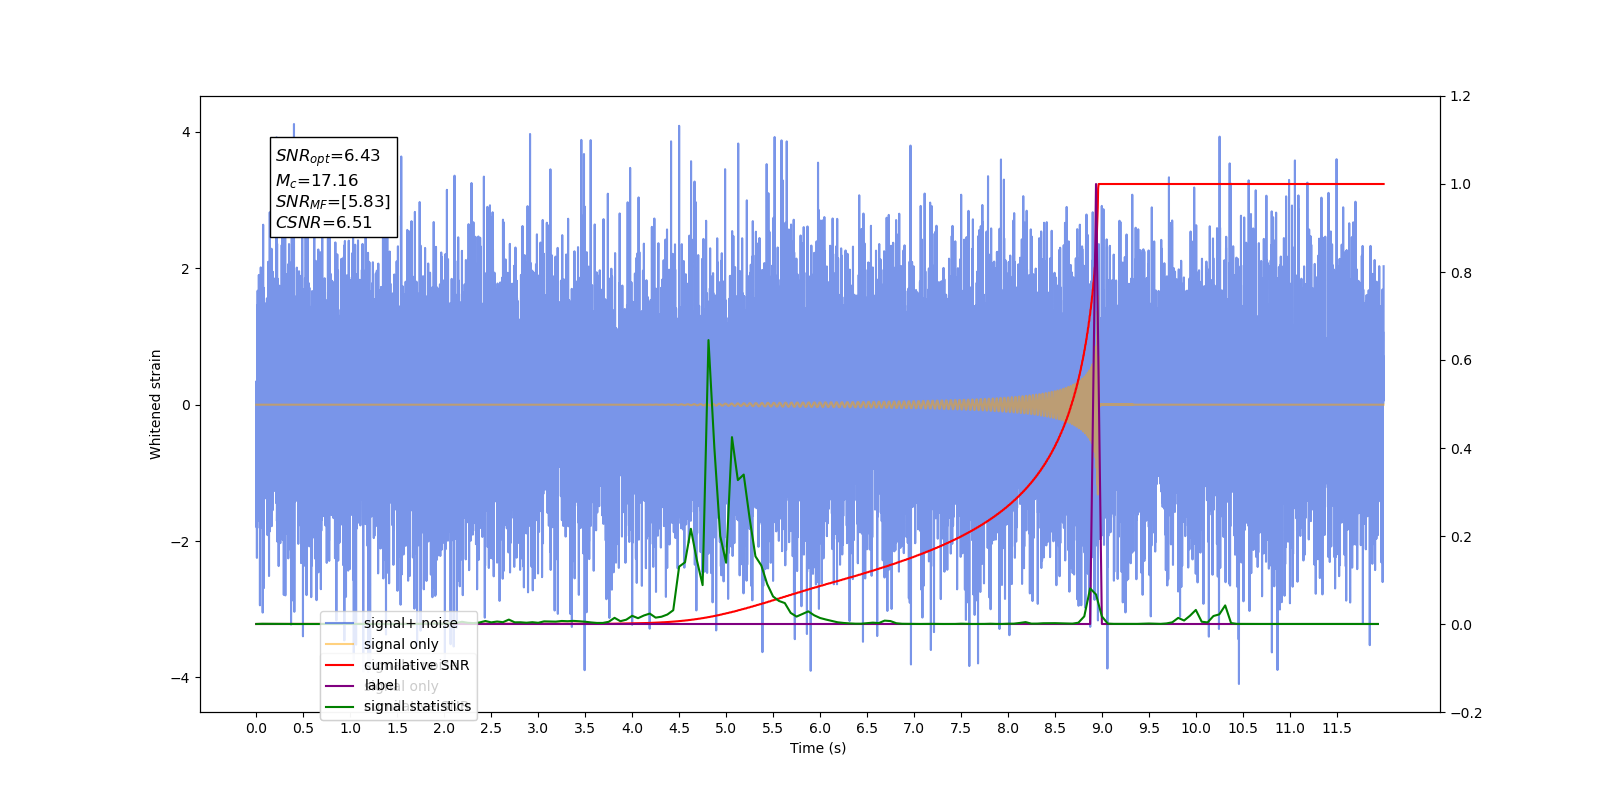Click the x-axis tick label 7.0

click(914, 728)
